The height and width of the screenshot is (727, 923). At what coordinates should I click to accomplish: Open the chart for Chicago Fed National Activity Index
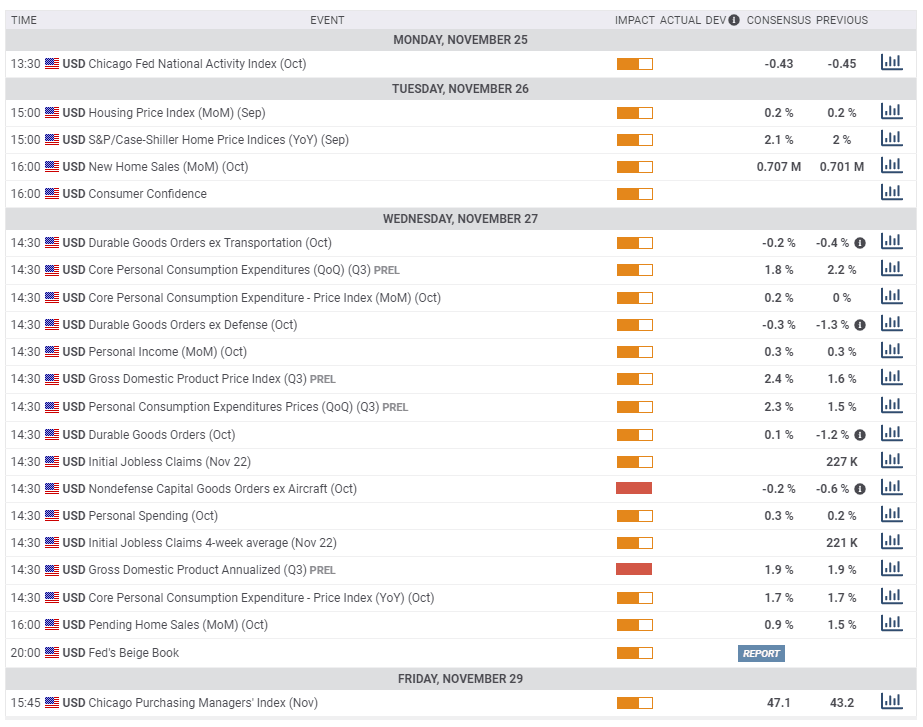pyautogui.click(x=890, y=61)
